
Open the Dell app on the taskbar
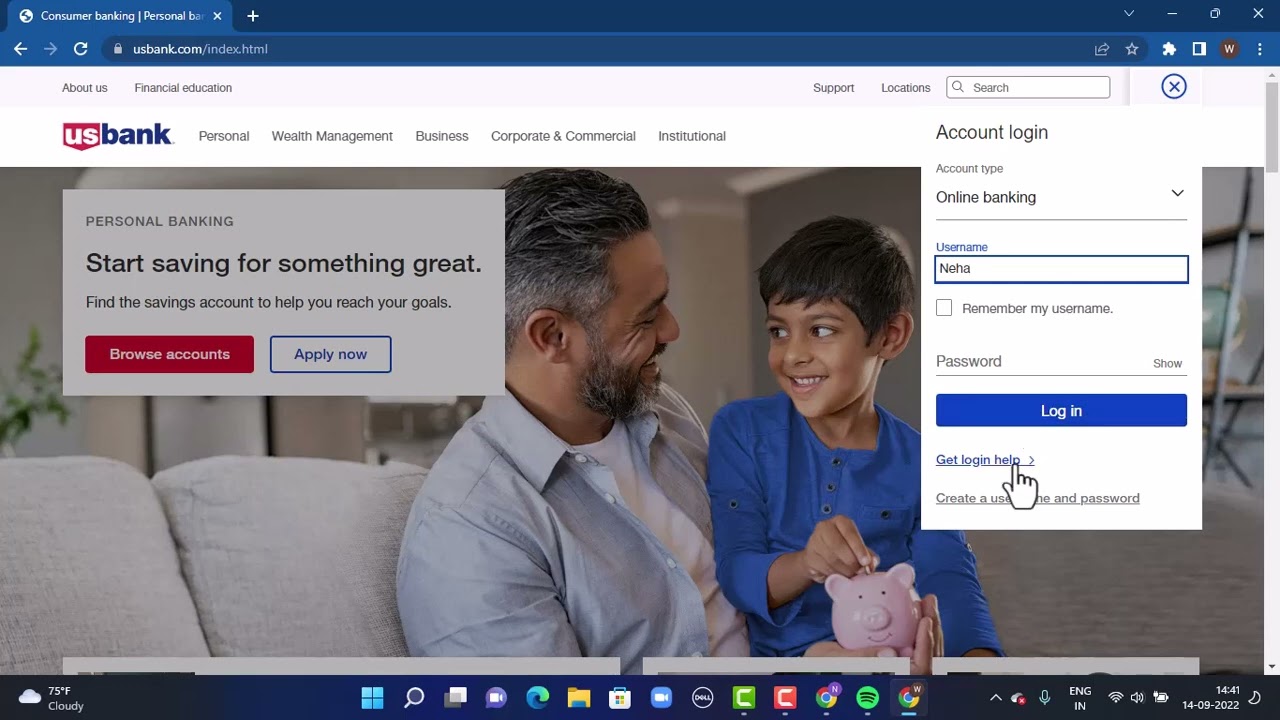[703, 697]
